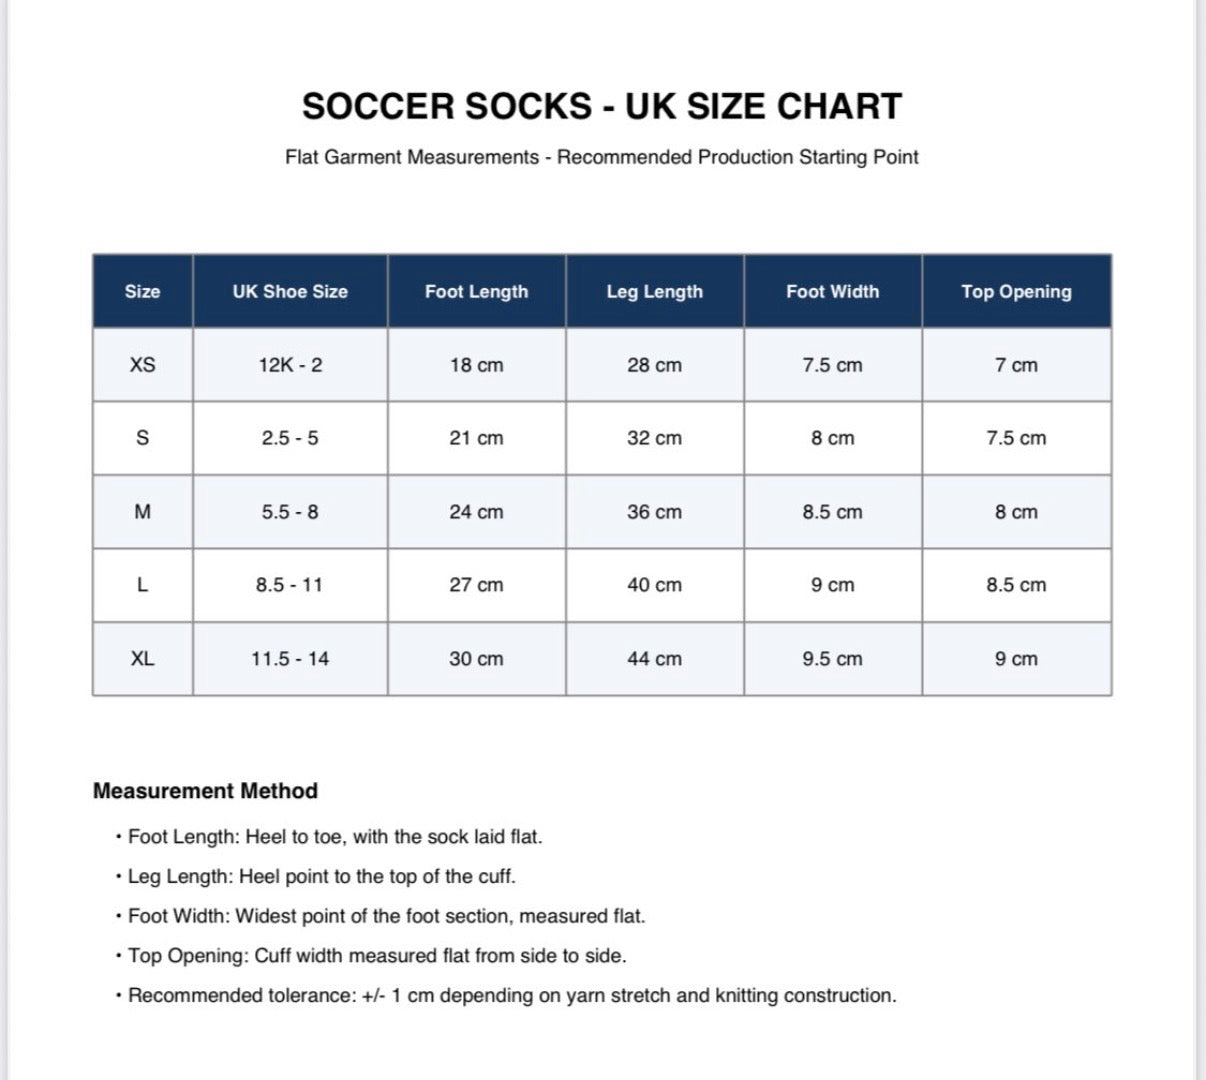Click the Foot Width header cell
Image resolution: width=1206 pixels, height=1080 pixels.
point(833,291)
